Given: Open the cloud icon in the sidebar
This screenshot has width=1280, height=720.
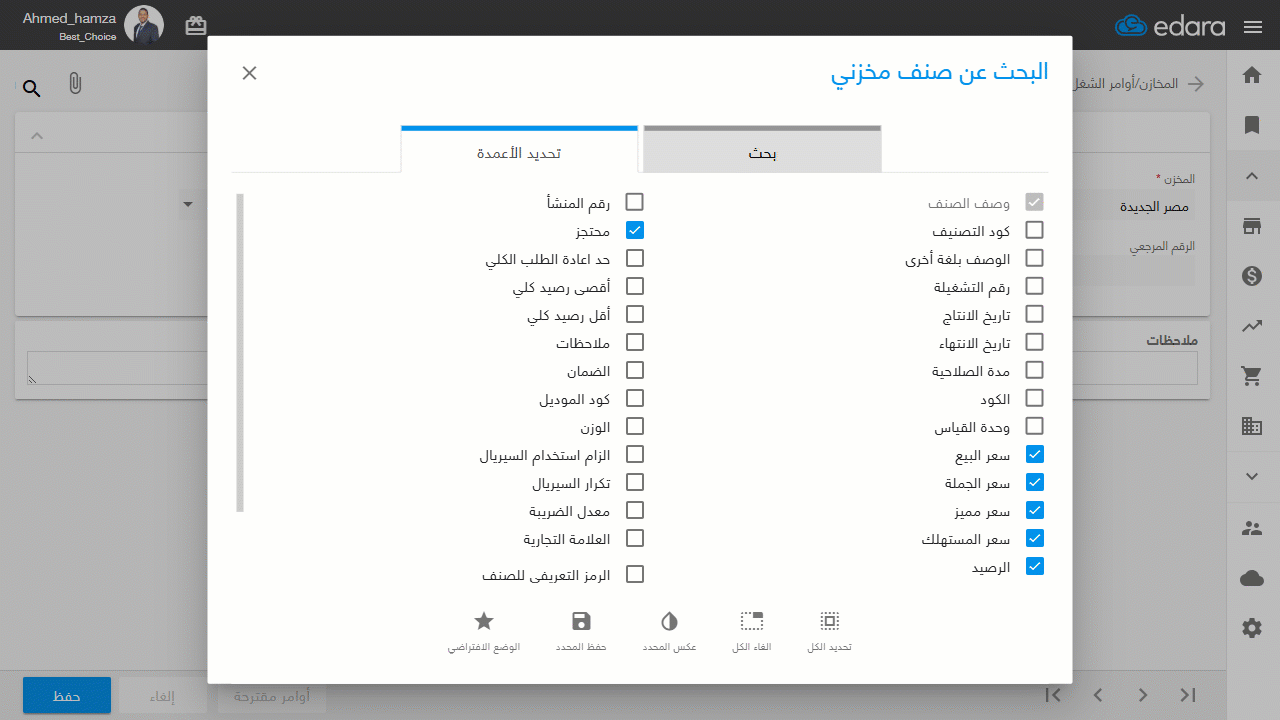Looking at the screenshot, I should pos(1252,578).
